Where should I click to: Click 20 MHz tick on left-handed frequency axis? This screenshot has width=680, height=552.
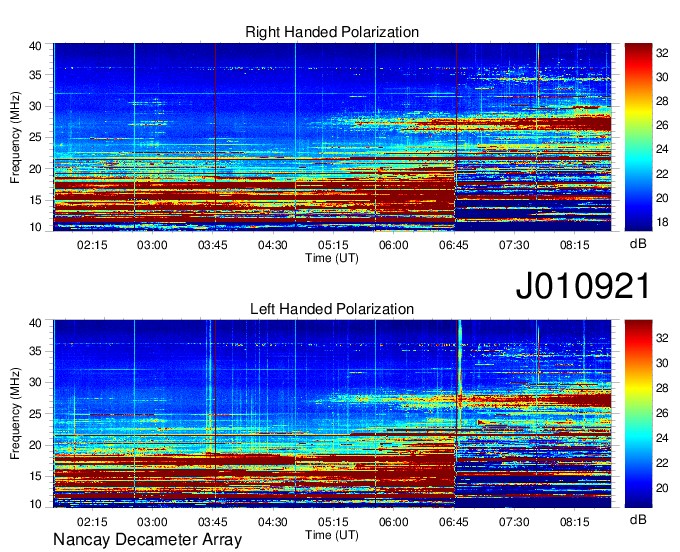[36, 445]
